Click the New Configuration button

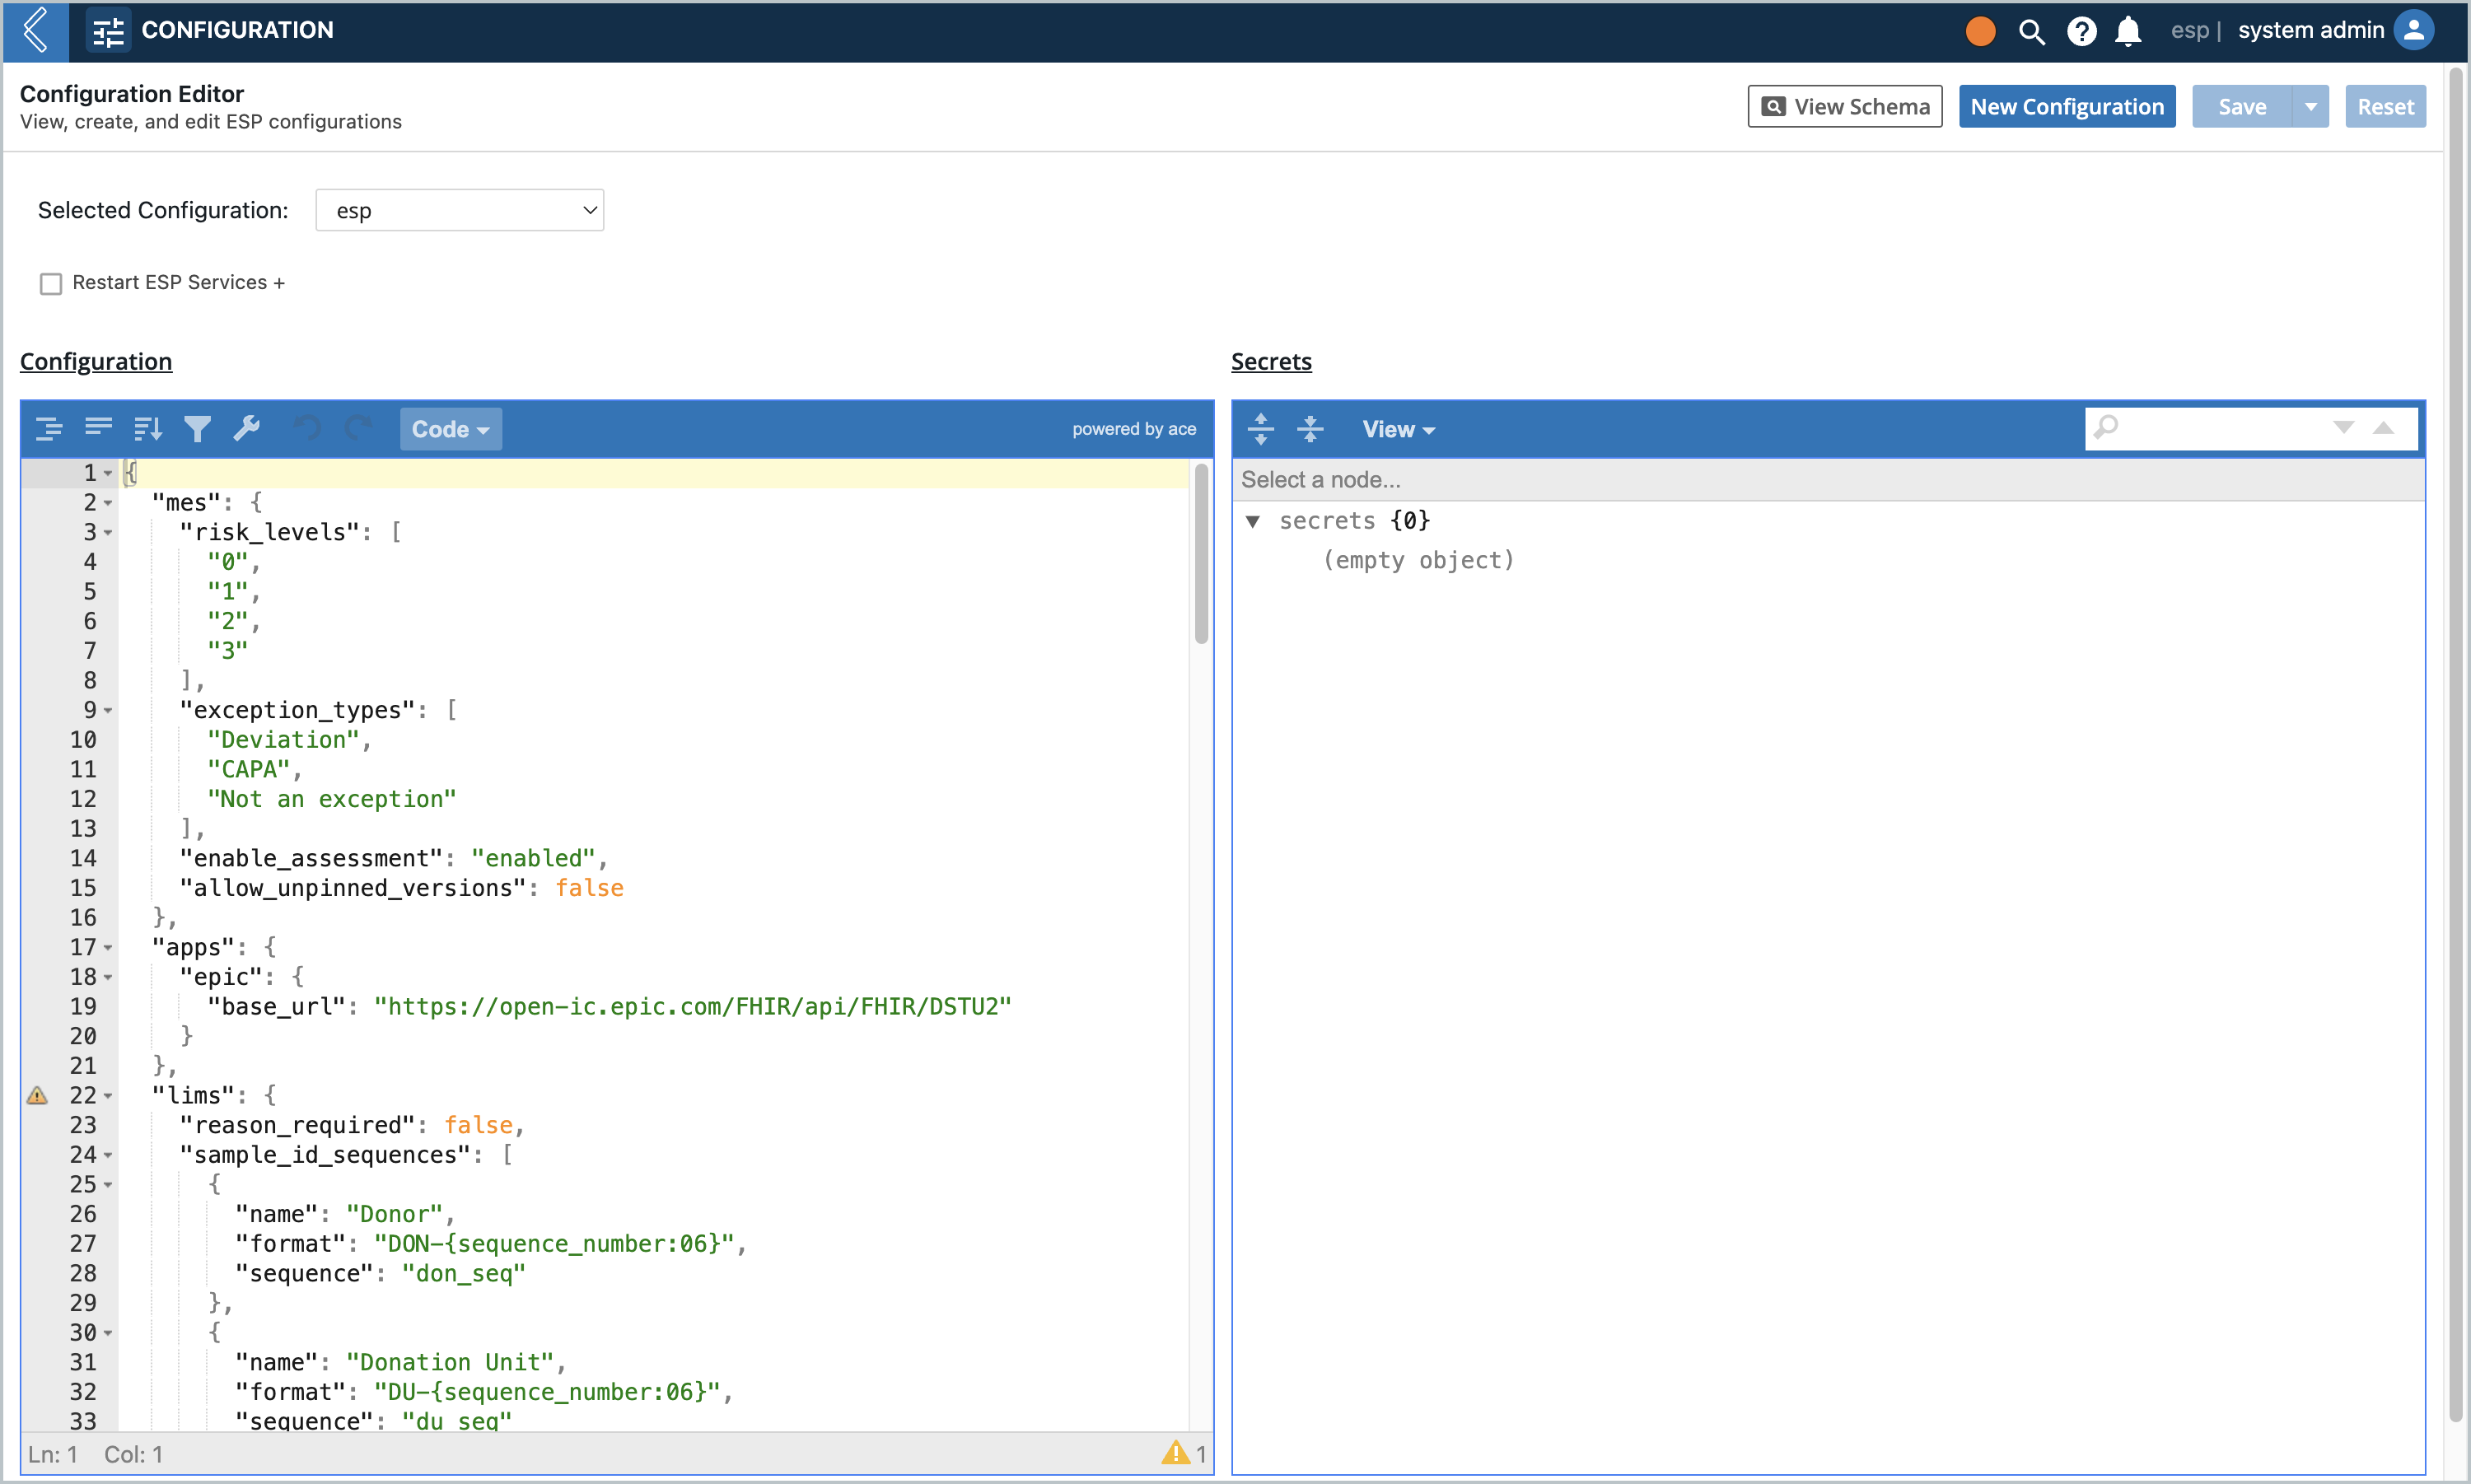(x=2067, y=106)
